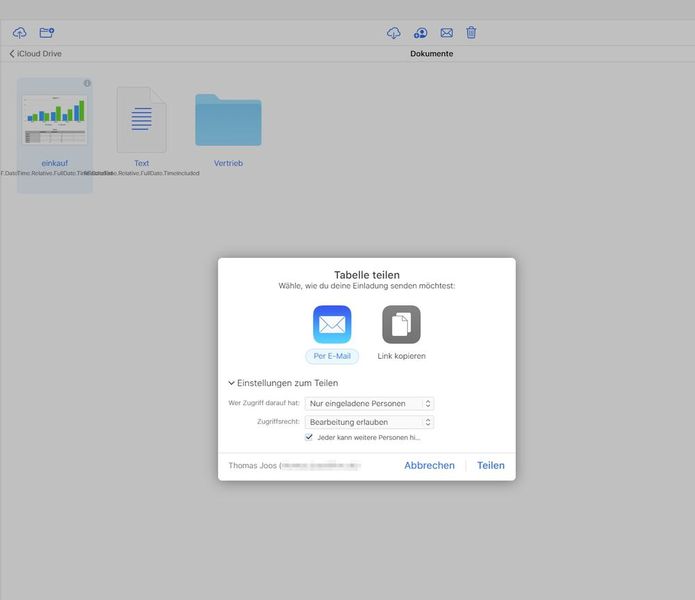Collapse Einstellungen zum Teilen section
The image size is (695, 600).
tap(283, 383)
